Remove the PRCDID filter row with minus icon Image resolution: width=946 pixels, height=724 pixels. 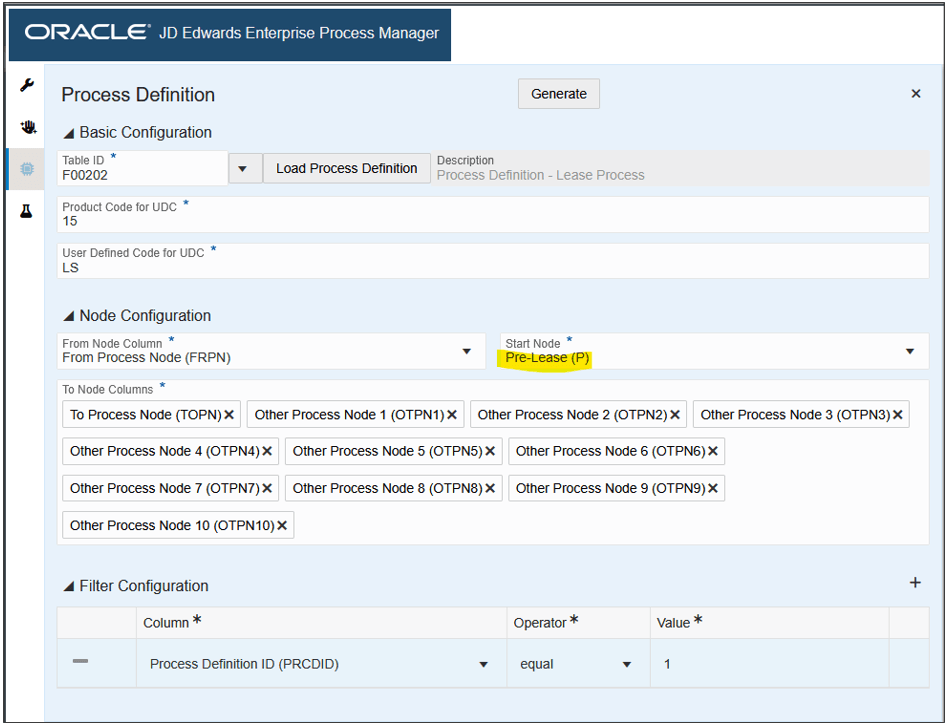tap(80, 661)
